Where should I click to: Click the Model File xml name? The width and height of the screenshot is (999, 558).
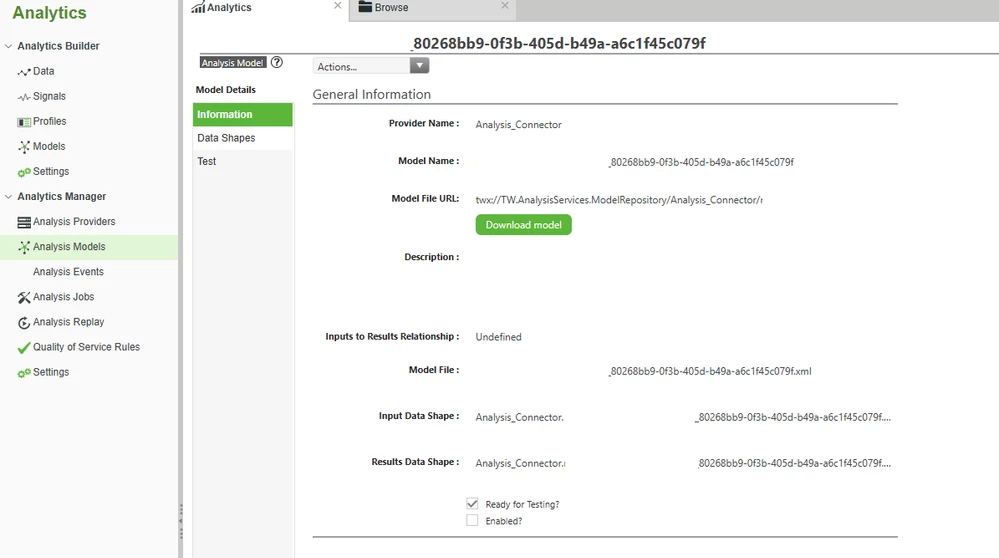tap(710, 371)
